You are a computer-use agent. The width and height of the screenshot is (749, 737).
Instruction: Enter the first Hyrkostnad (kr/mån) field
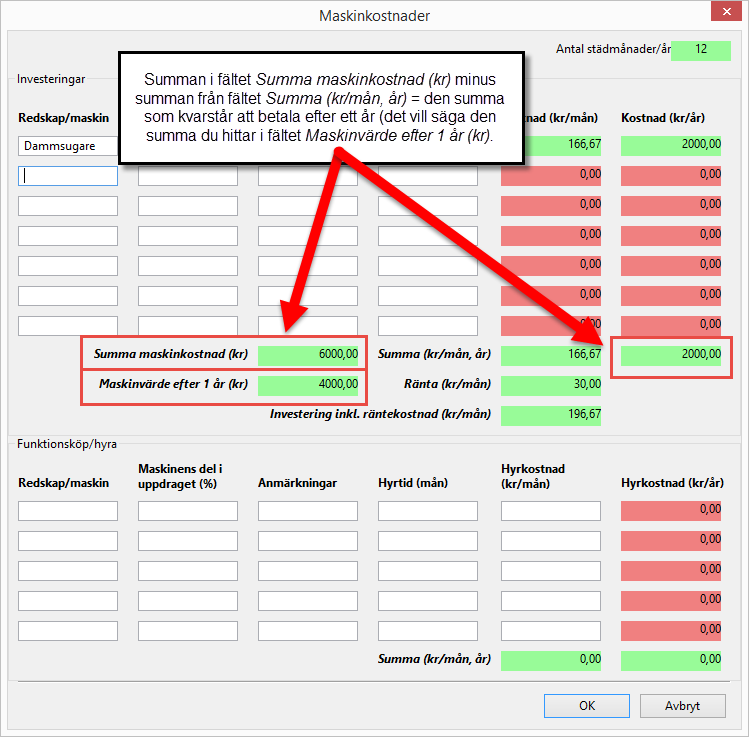(551, 511)
